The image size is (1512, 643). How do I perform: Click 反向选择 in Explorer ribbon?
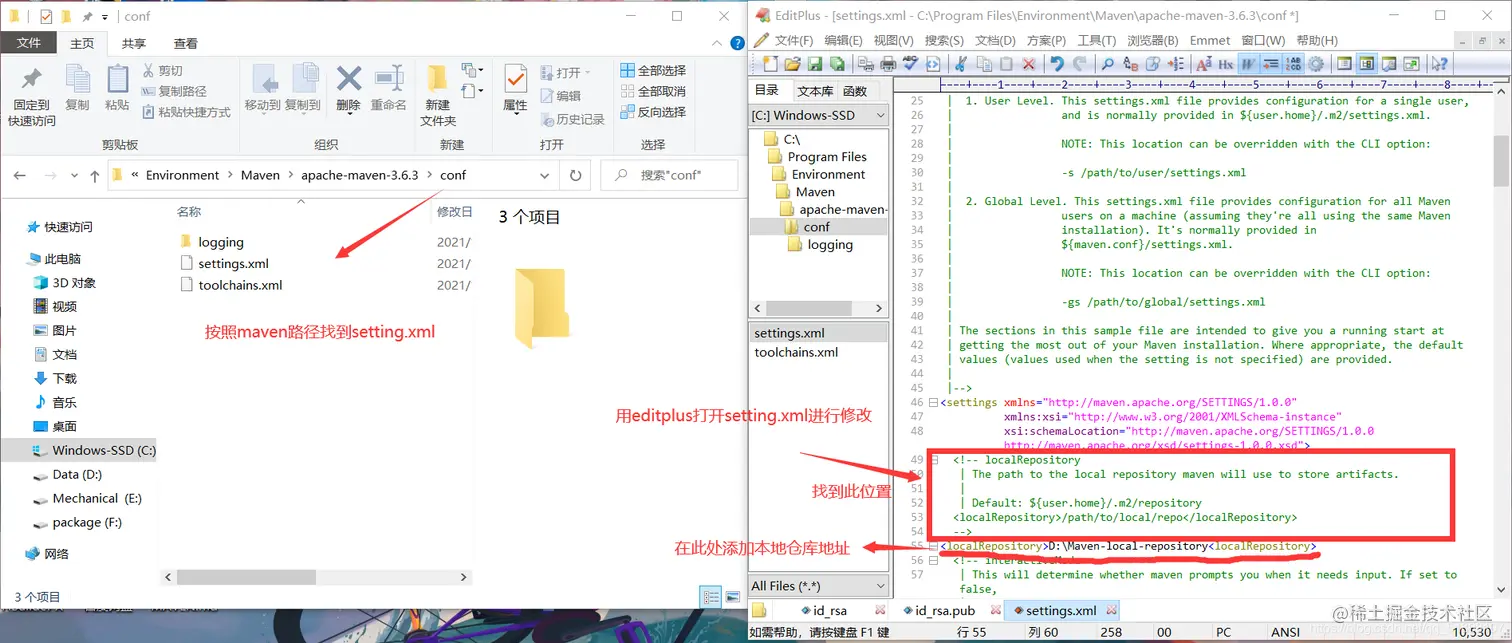point(653,112)
